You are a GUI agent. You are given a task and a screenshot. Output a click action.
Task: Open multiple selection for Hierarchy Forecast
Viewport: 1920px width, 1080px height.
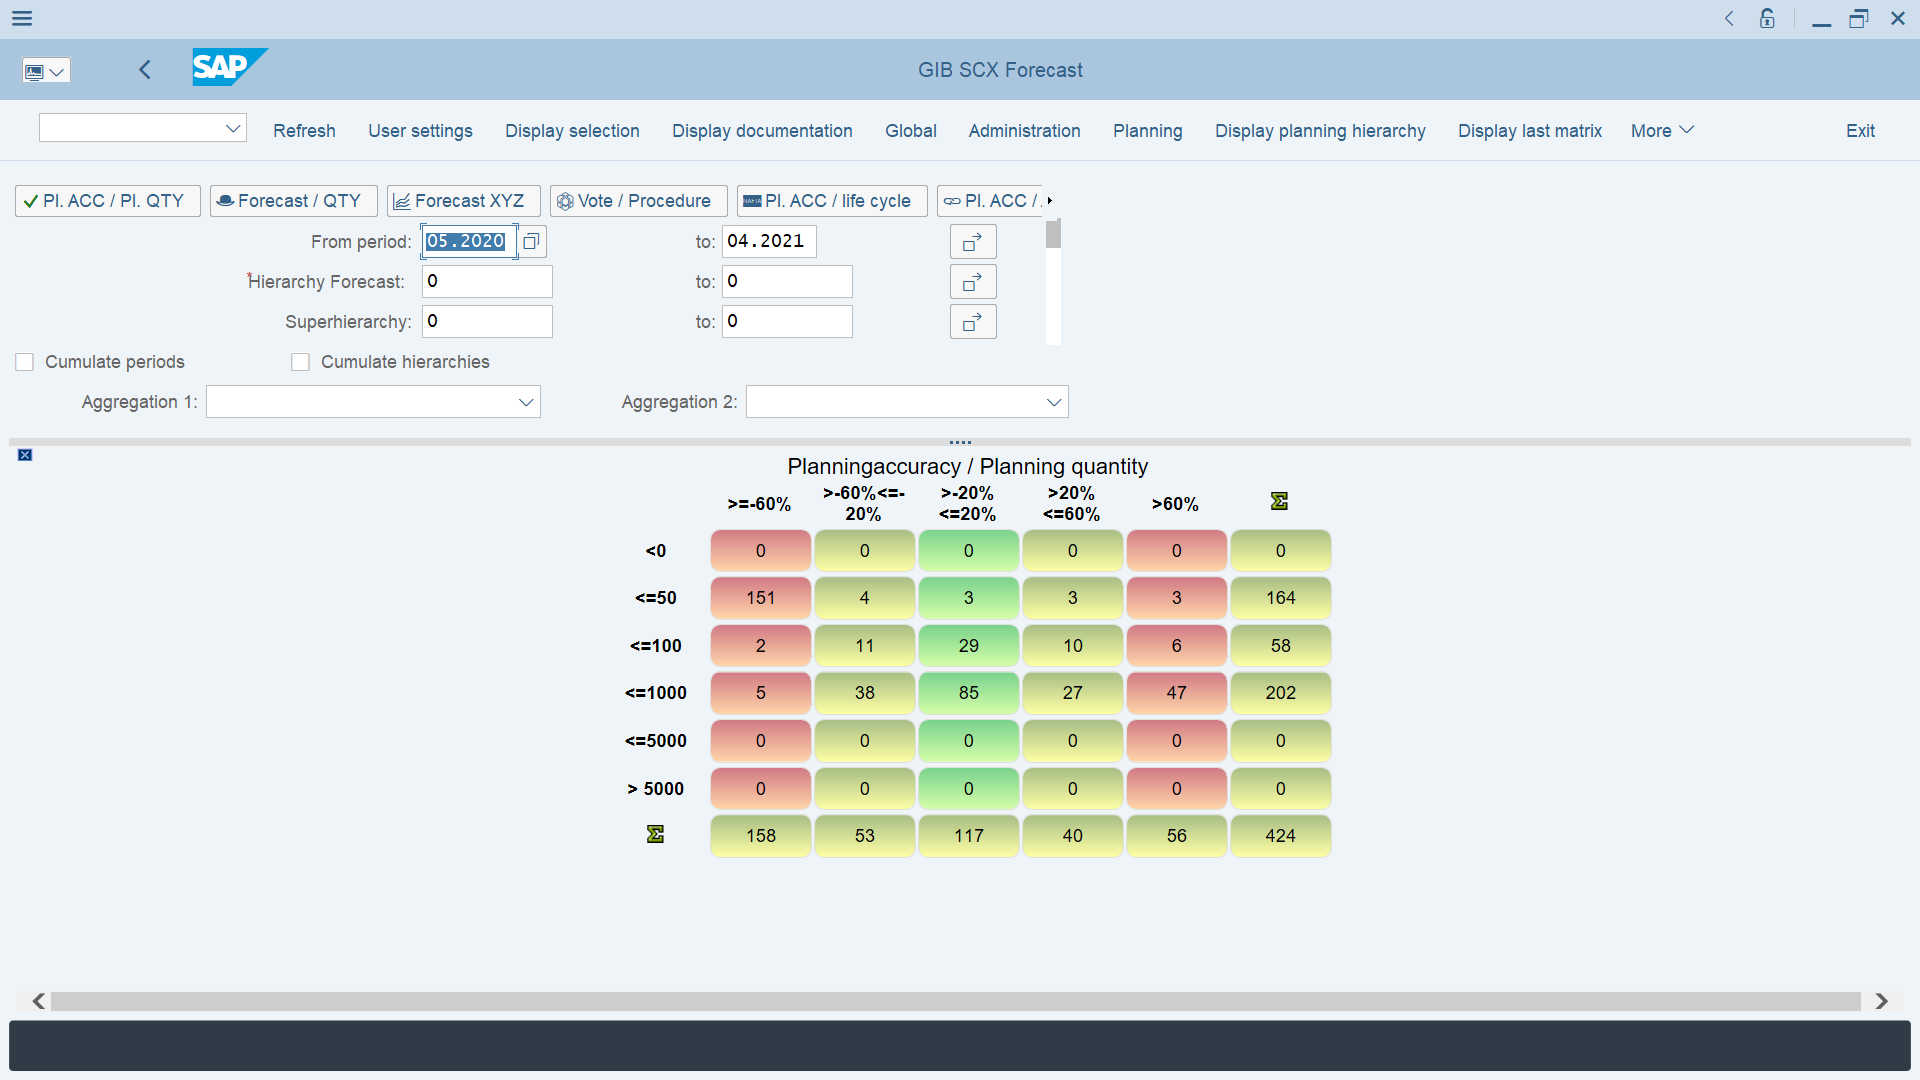972,281
